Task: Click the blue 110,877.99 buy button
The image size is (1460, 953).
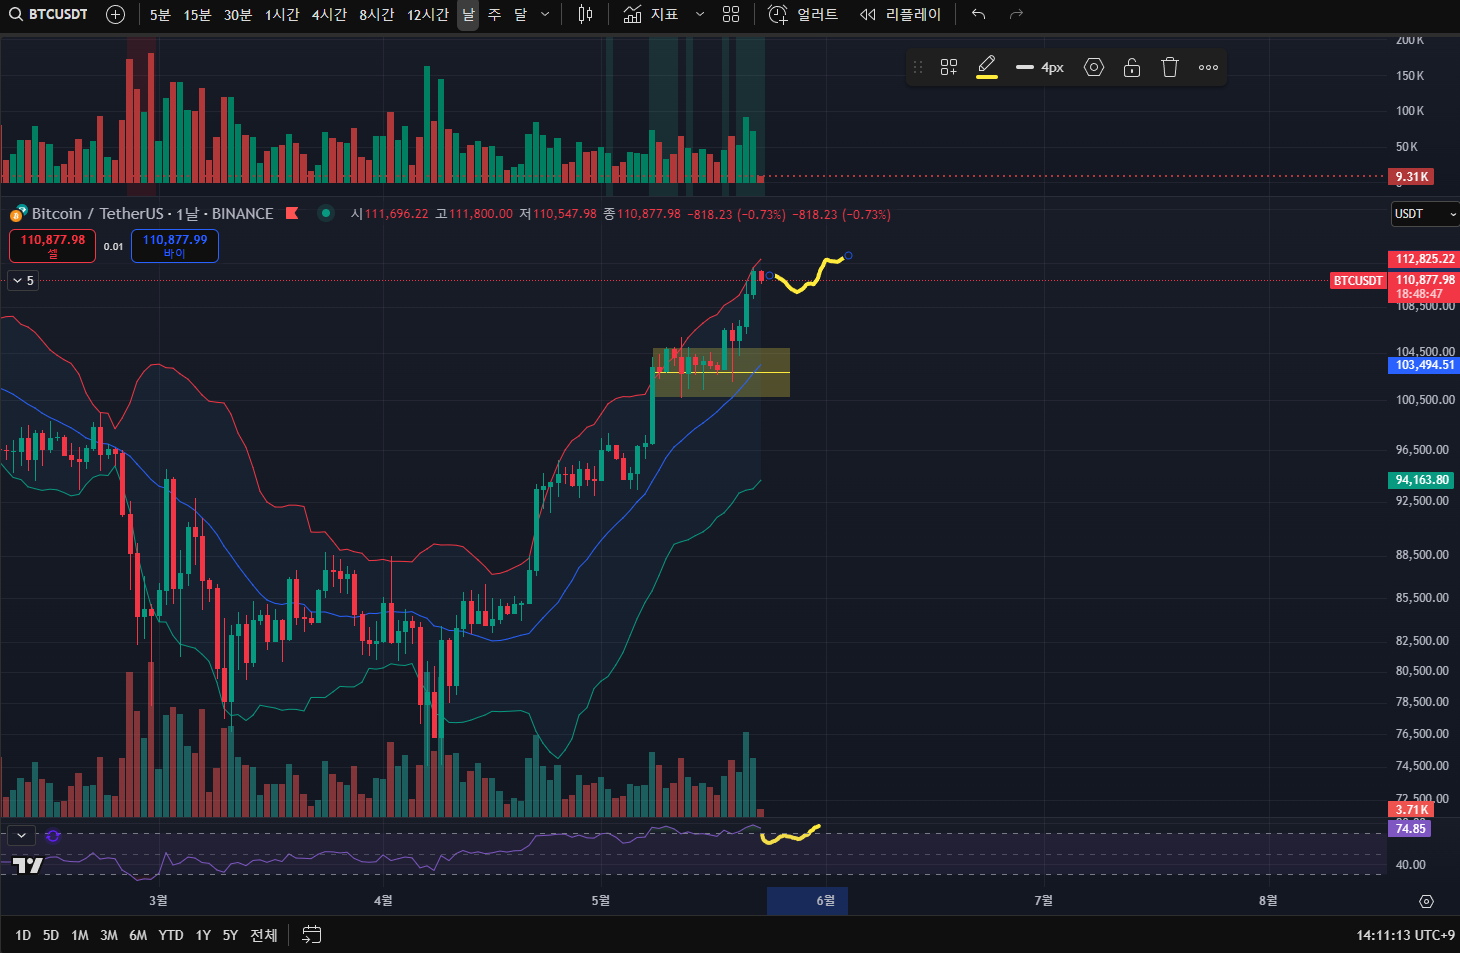Action: click(175, 246)
